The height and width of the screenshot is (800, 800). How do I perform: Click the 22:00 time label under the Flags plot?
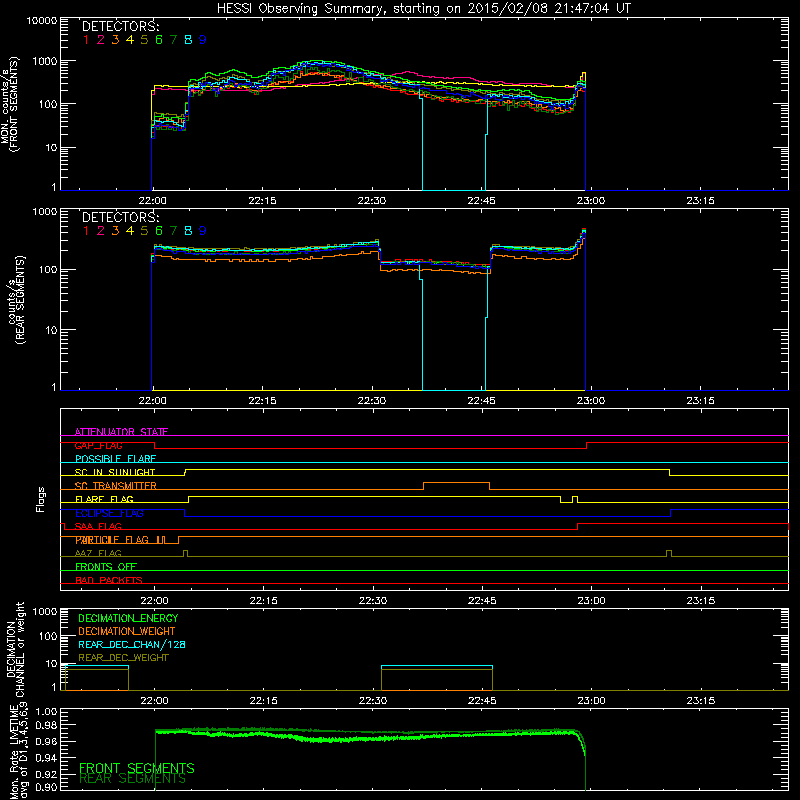point(154,601)
